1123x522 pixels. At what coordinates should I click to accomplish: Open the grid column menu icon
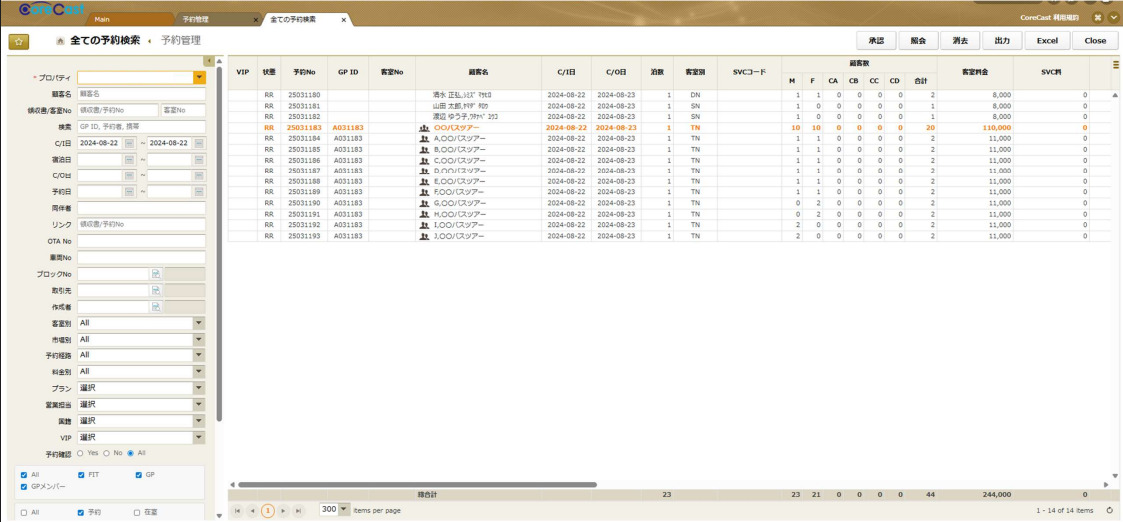(1116, 65)
